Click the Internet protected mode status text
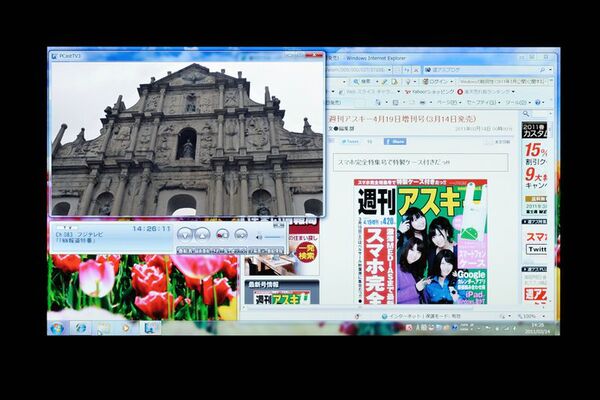 coord(421,316)
